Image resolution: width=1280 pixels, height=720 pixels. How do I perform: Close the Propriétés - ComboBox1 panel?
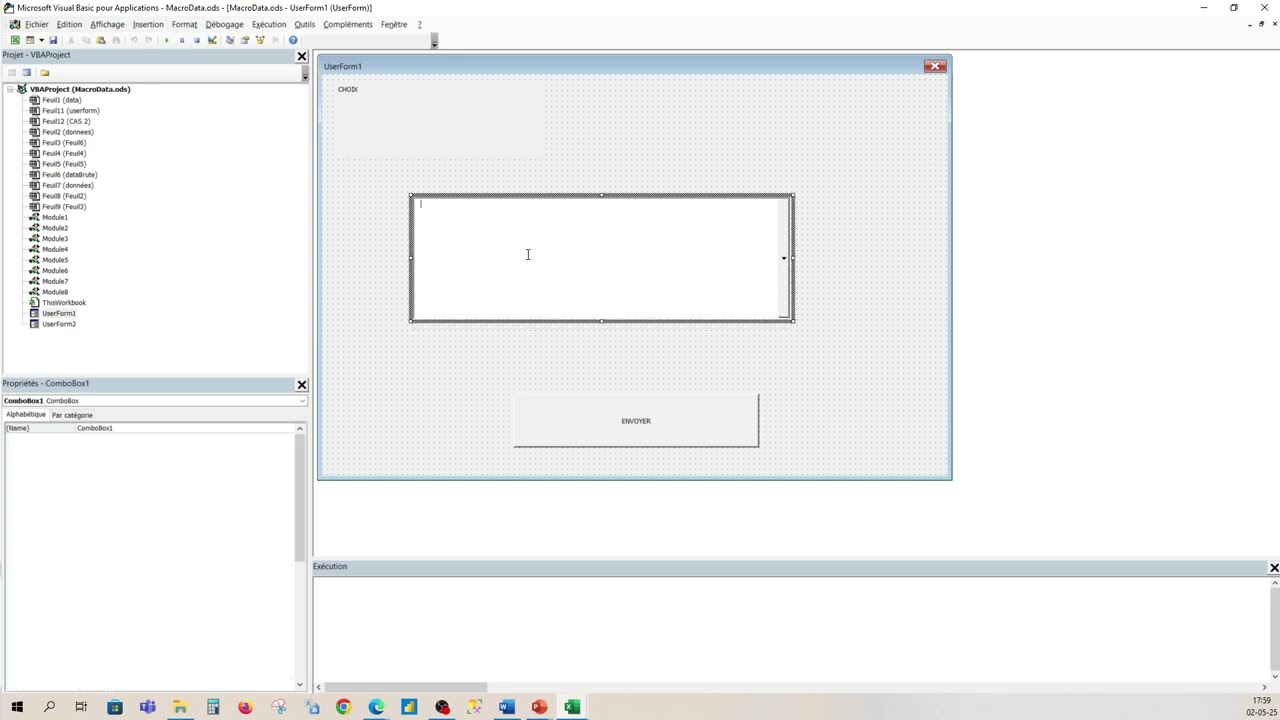[x=301, y=385]
